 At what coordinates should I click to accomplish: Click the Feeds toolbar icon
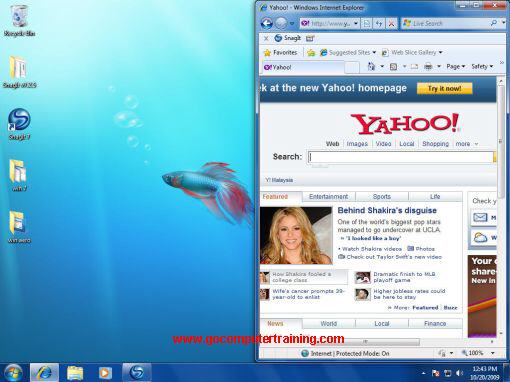pos(393,67)
